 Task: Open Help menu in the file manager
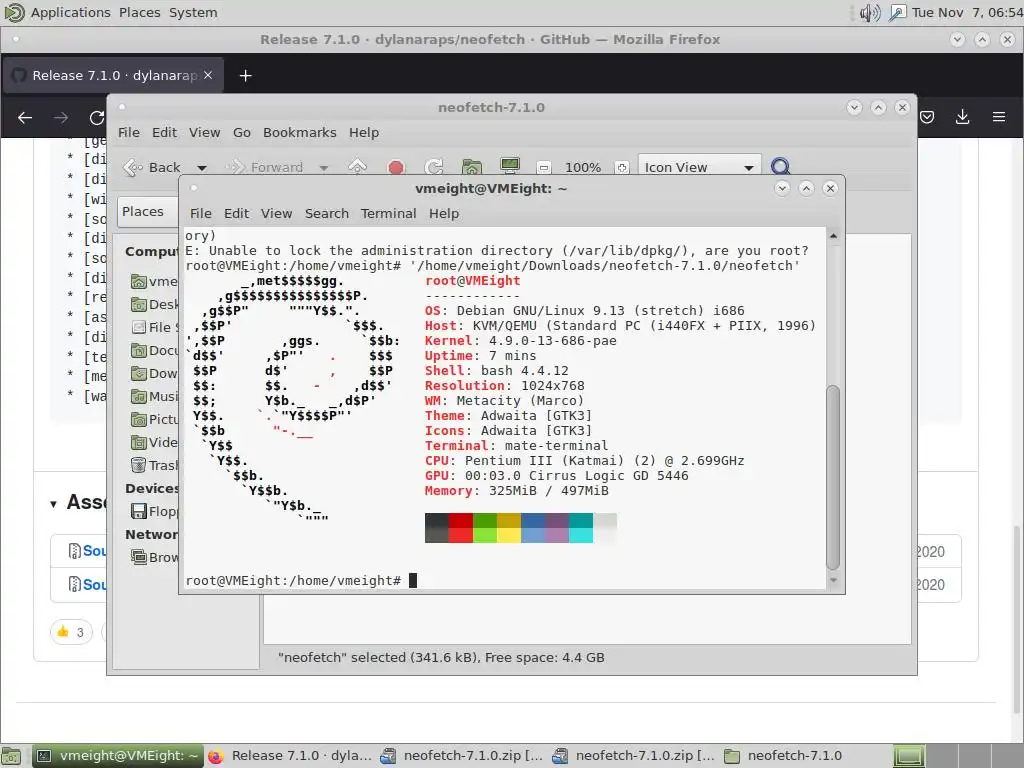point(364,133)
